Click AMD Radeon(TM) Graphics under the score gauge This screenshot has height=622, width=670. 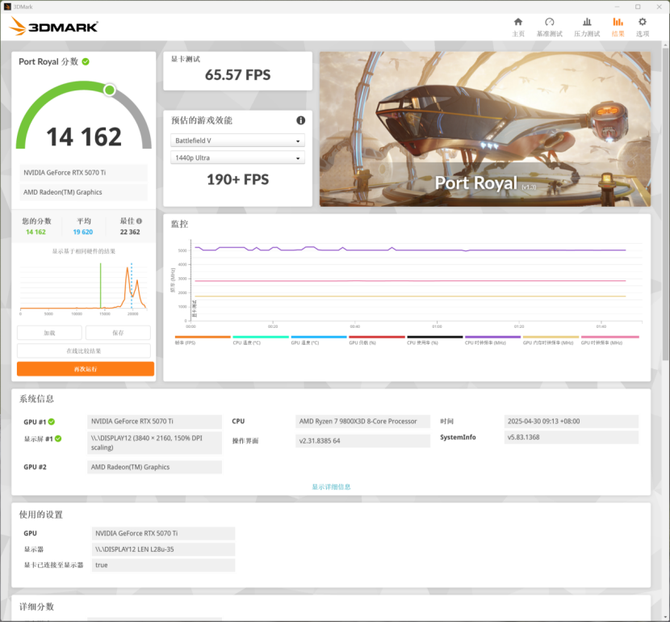[x=83, y=192]
